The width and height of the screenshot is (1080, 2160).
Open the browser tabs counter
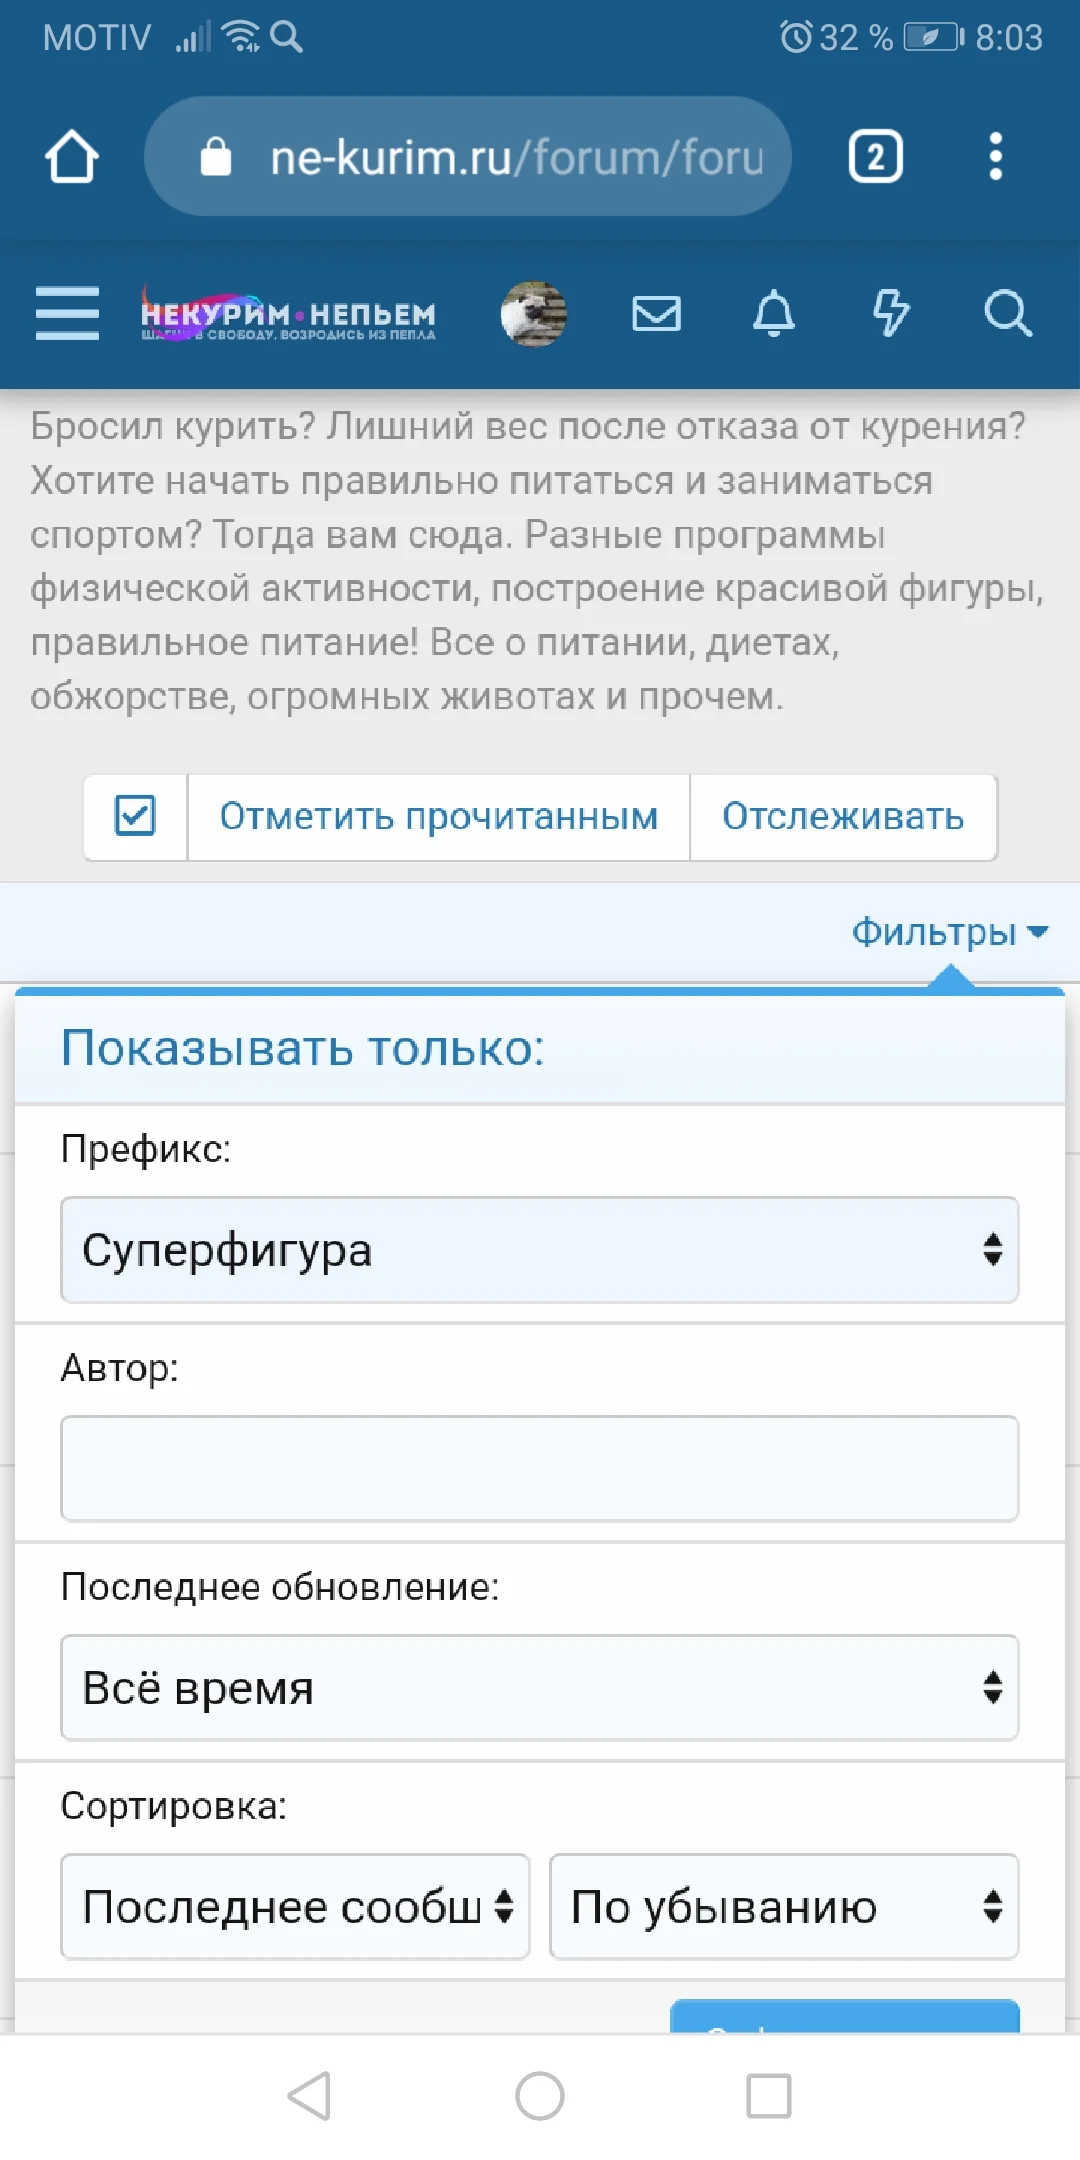(x=875, y=157)
